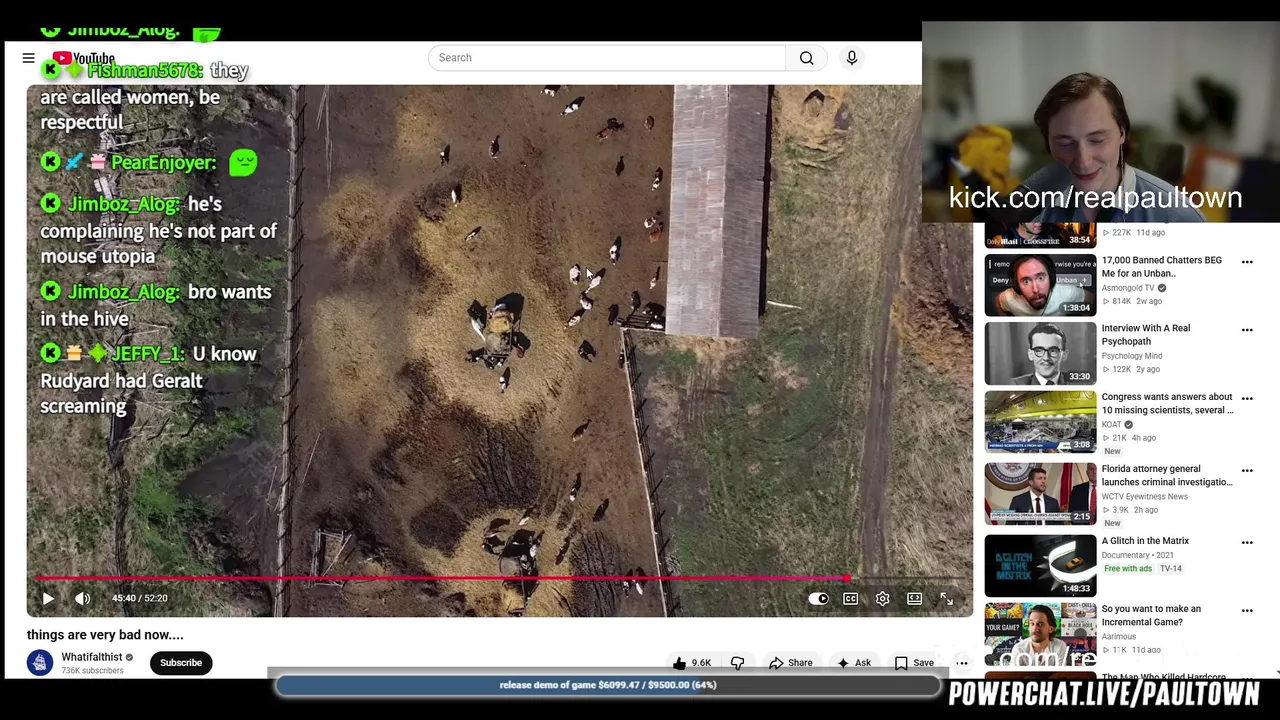Open the YouTube hamburger guide menu
This screenshot has width=1280, height=720.
[29, 58]
